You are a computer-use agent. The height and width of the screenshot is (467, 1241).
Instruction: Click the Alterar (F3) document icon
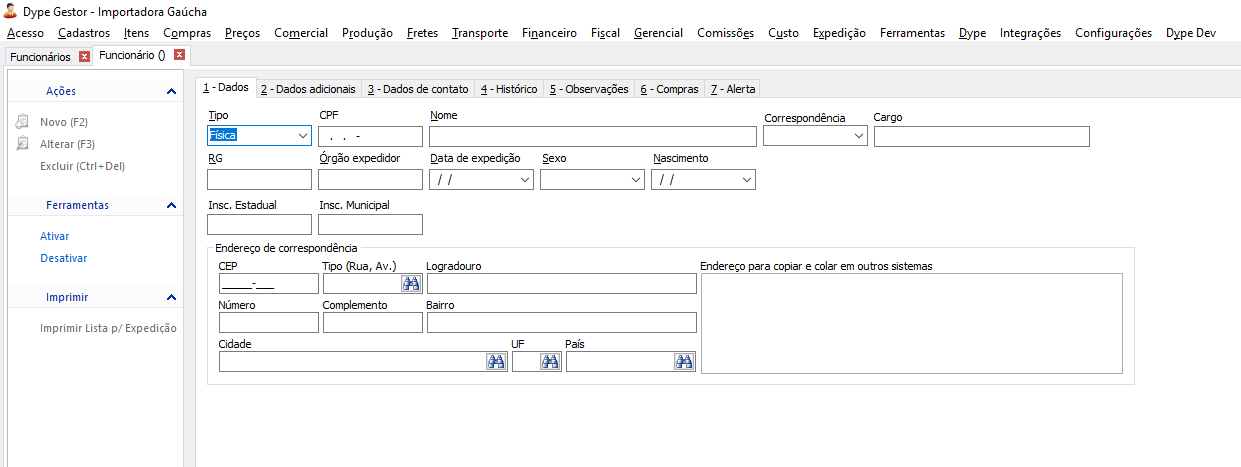point(23,144)
